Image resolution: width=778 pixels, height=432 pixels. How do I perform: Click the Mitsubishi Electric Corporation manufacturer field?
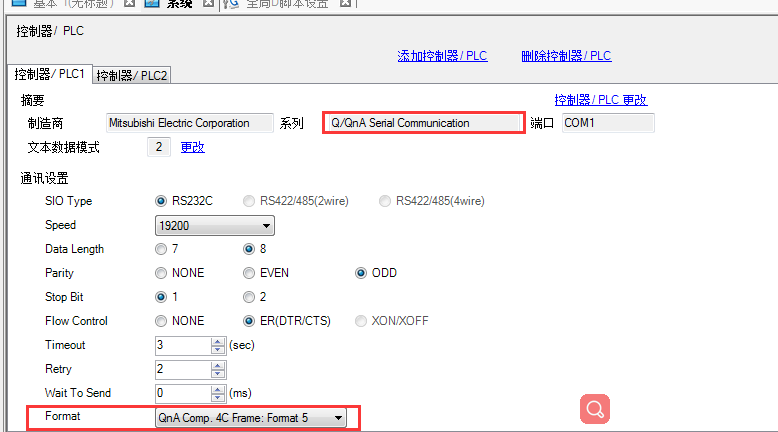point(190,123)
